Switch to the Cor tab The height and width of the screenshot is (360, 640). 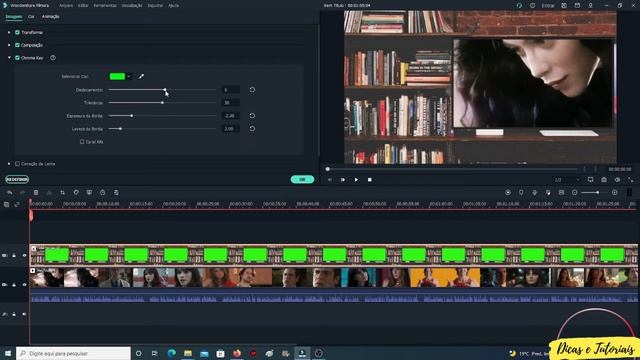point(31,17)
